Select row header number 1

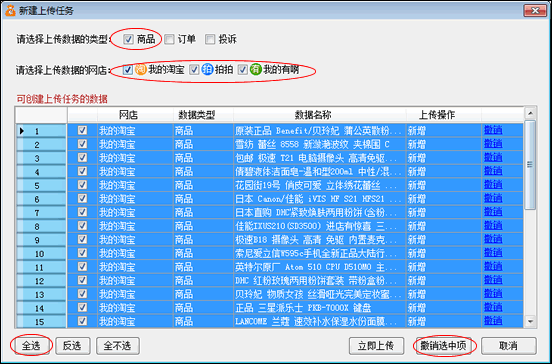pos(41,131)
